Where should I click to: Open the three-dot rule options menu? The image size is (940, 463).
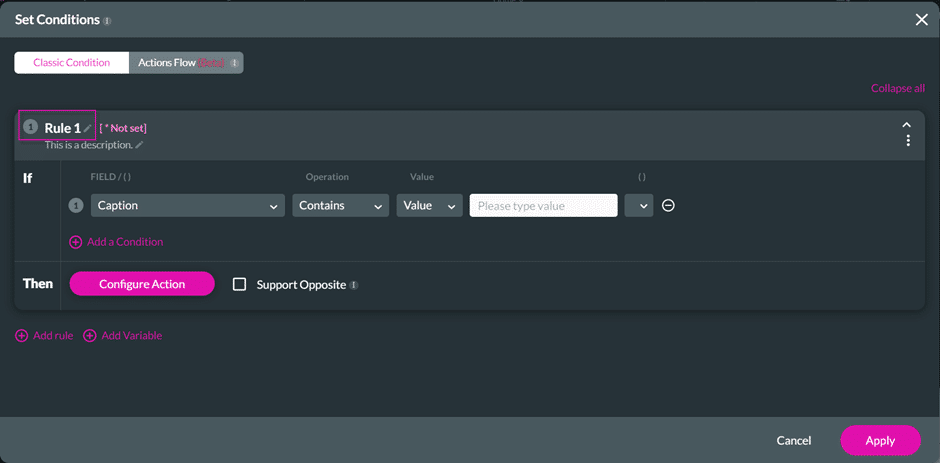click(908, 141)
